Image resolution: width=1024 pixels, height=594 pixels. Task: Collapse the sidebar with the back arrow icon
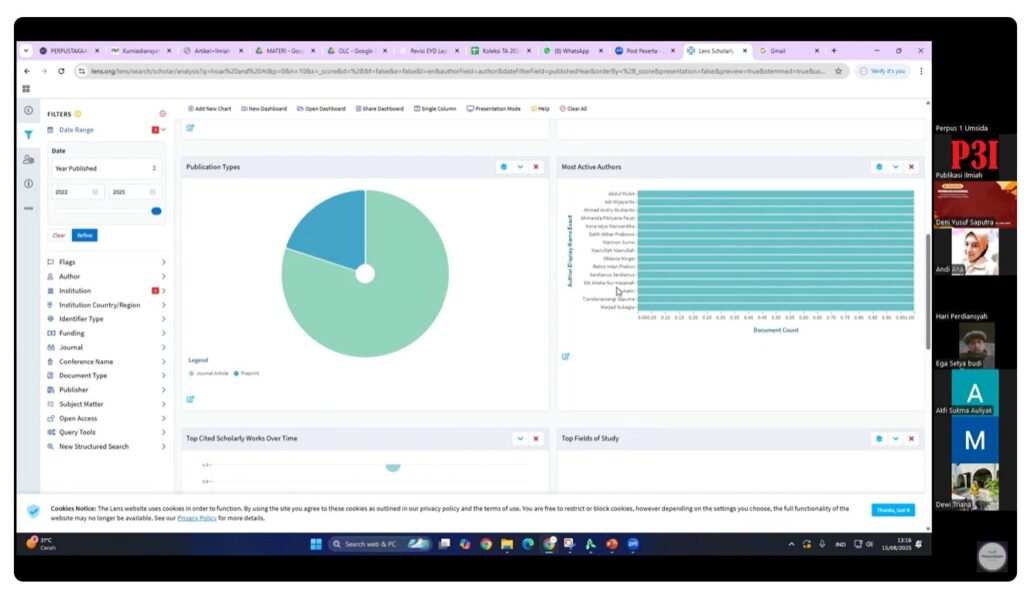point(28,110)
